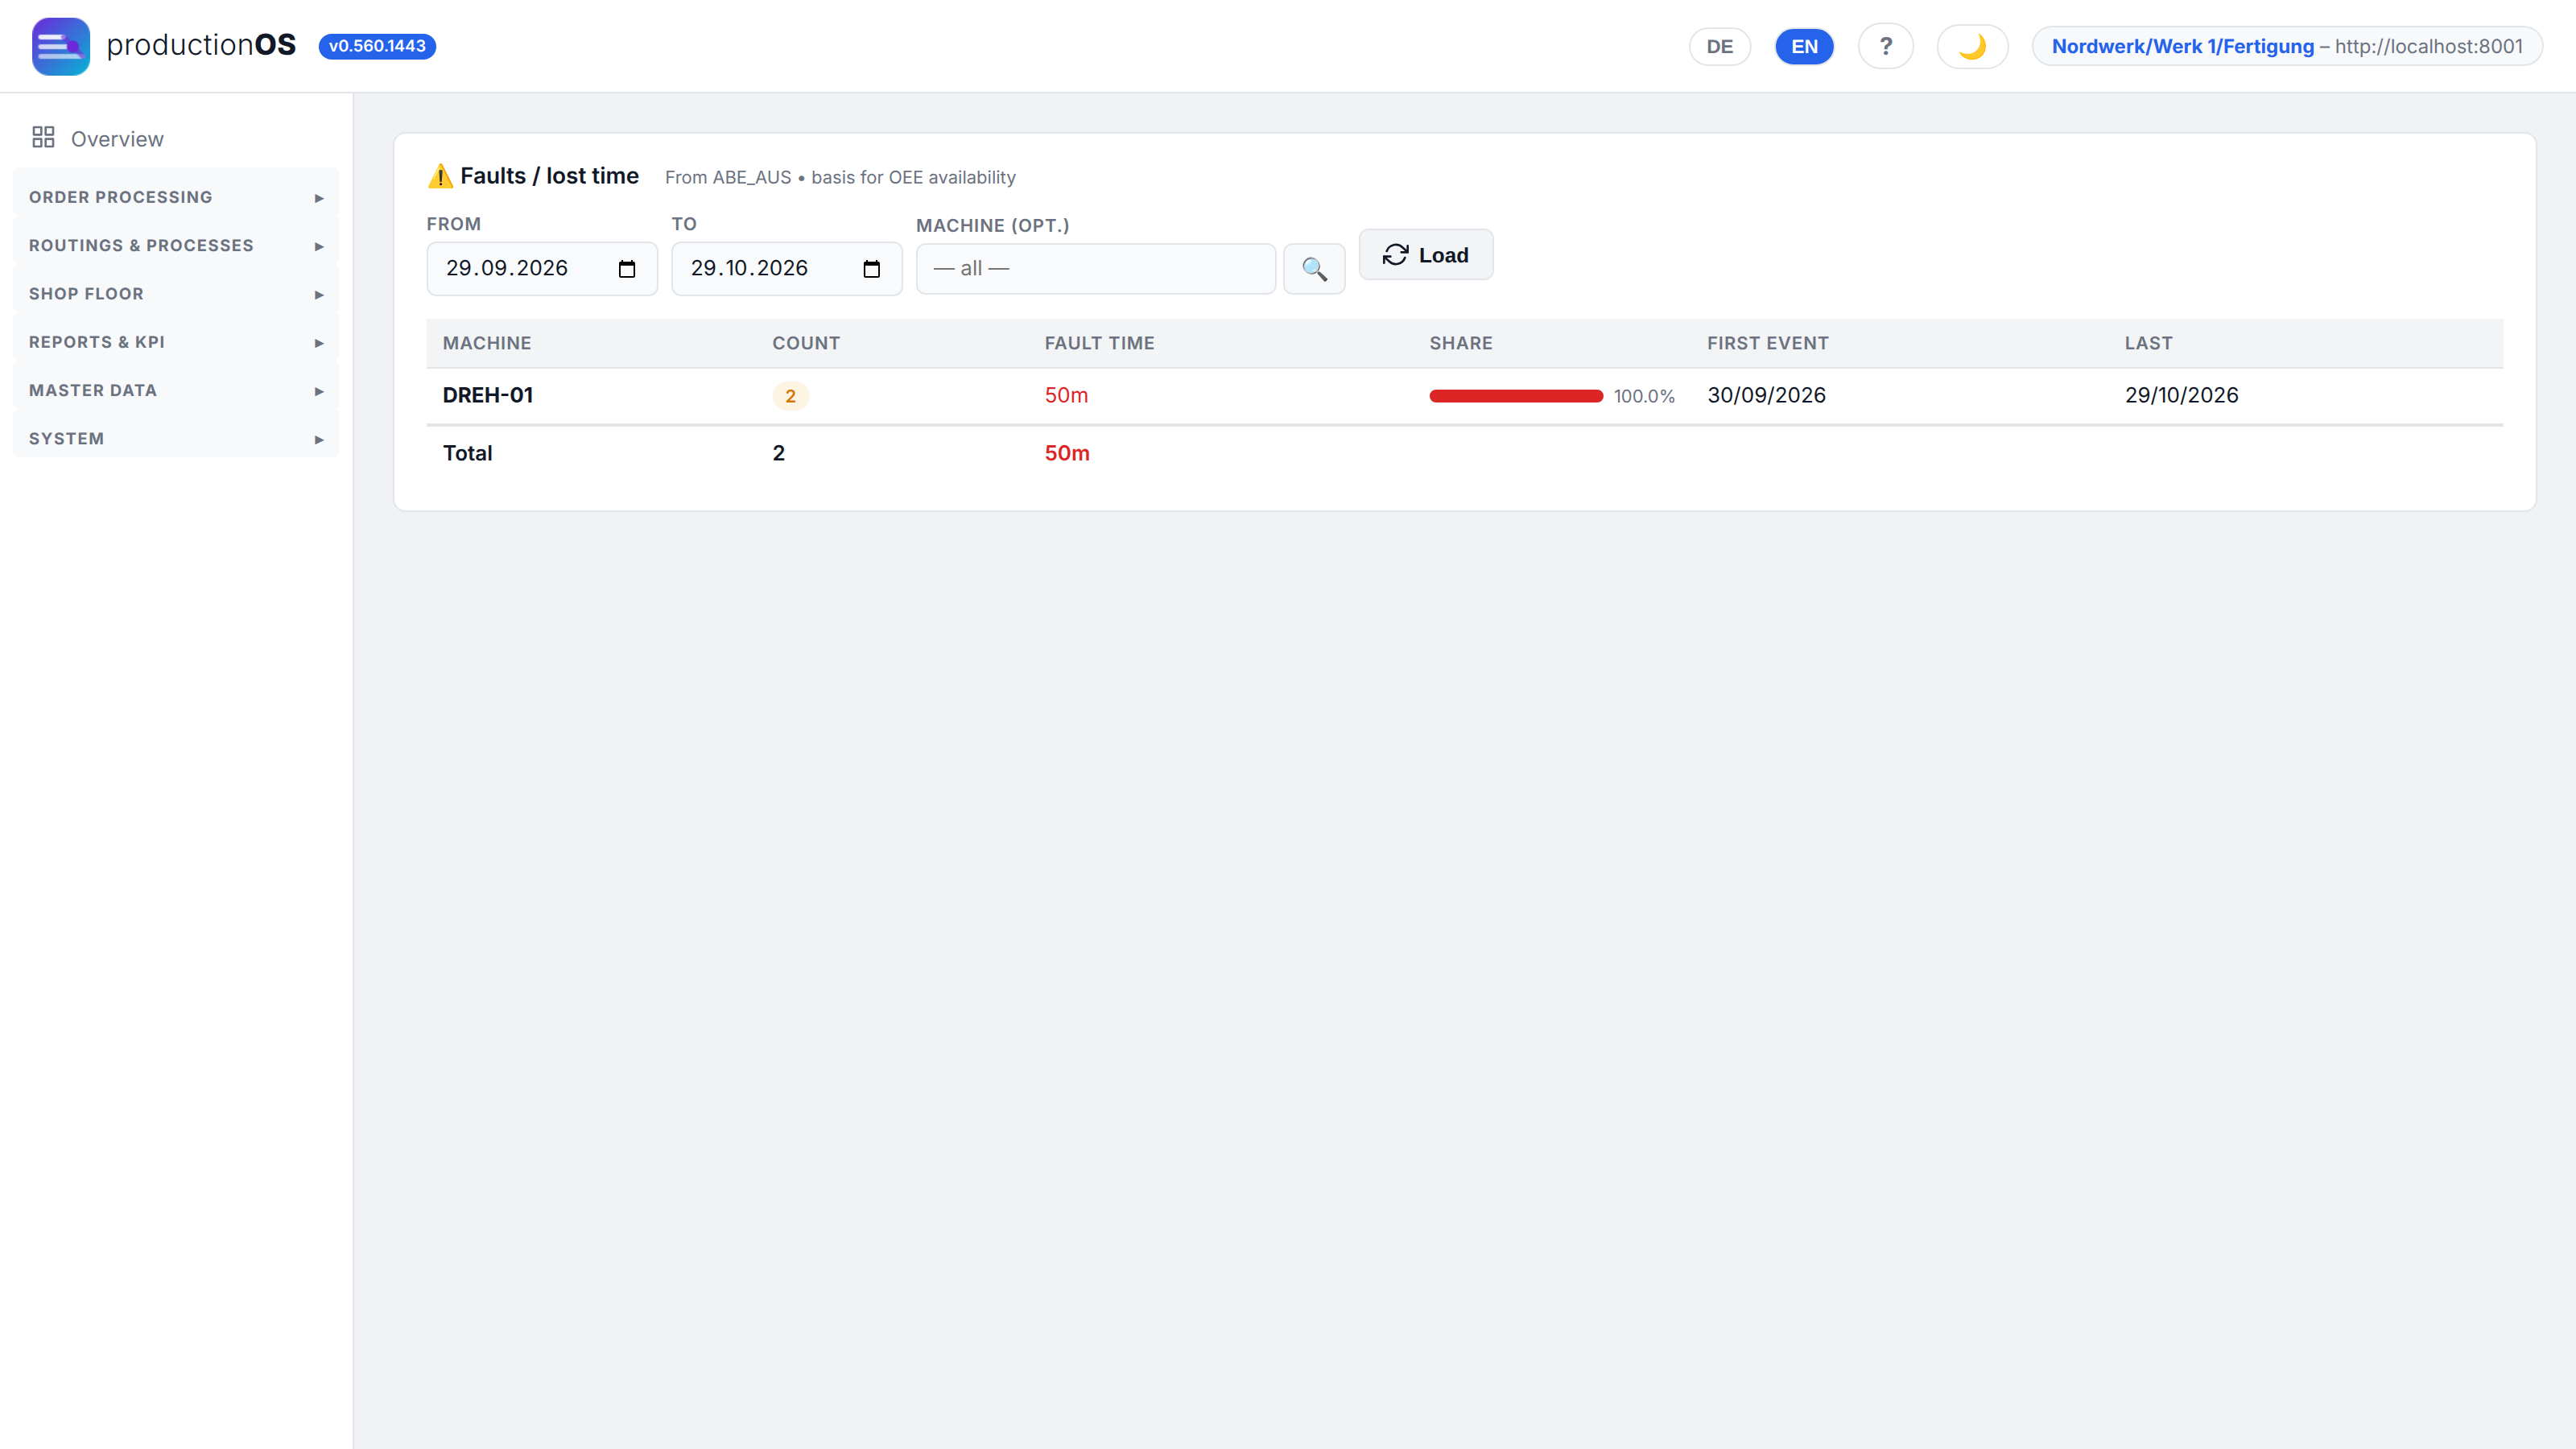Open calendar picker in FROM date field
Image resolution: width=2576 pixels, height=1449 pixels.
point(627,269)
